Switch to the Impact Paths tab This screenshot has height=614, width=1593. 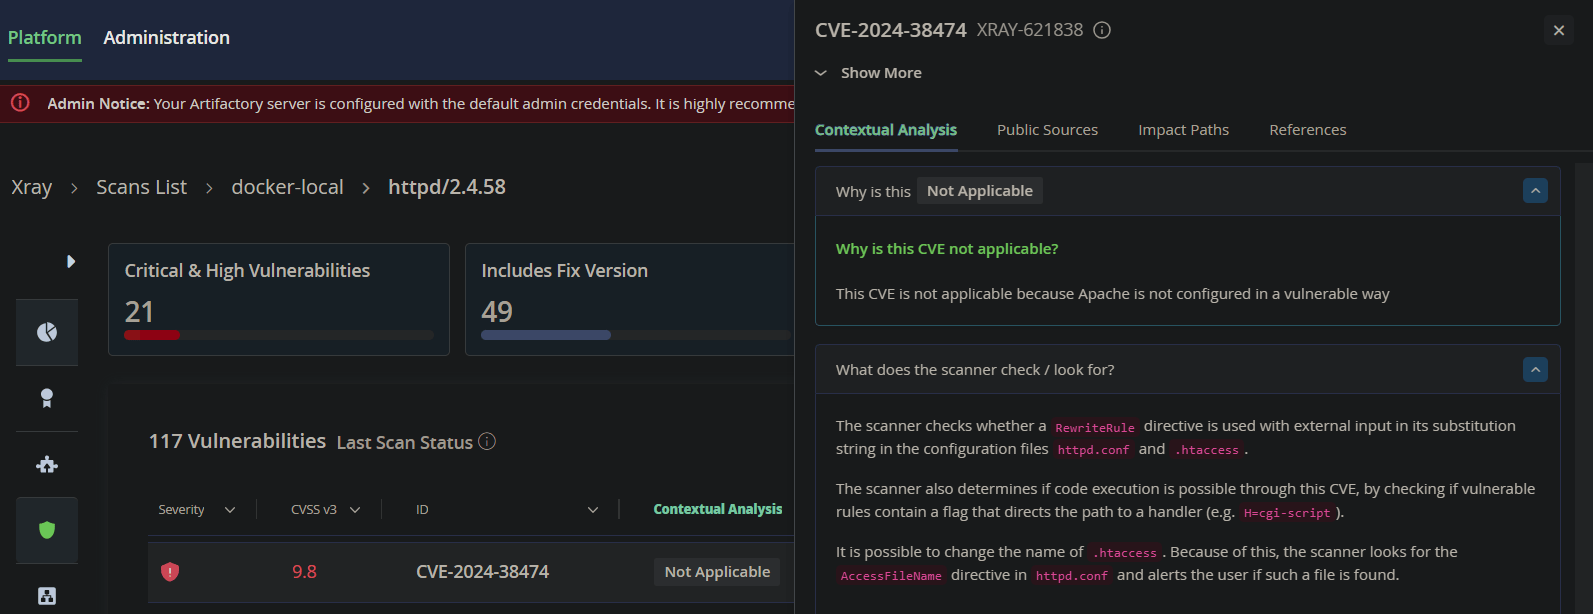click(x=1183, y=130)
